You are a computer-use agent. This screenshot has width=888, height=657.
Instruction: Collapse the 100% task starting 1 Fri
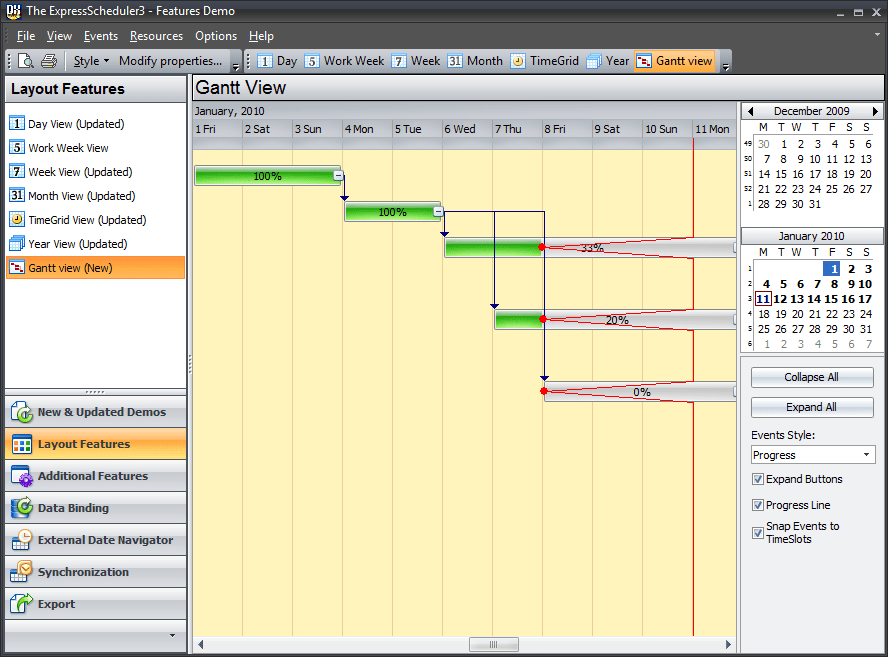(x=338, y=176)
